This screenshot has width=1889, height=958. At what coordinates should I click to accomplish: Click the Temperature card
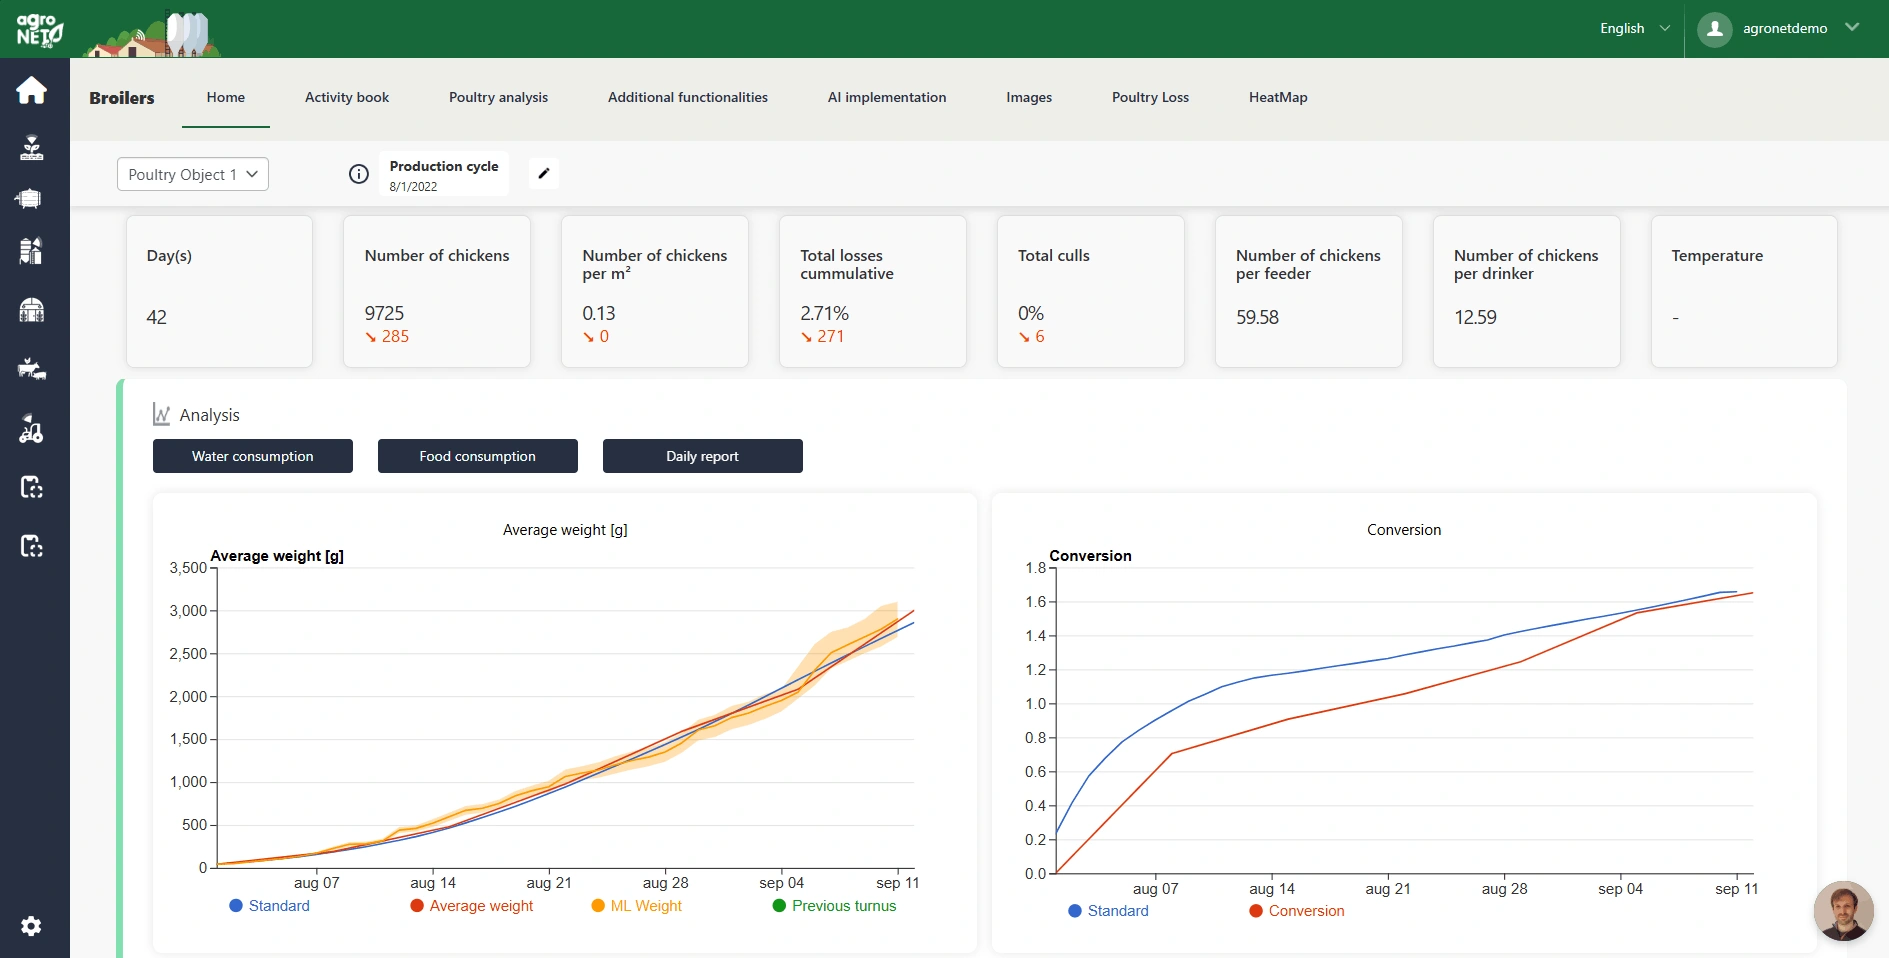point(1744,291)
